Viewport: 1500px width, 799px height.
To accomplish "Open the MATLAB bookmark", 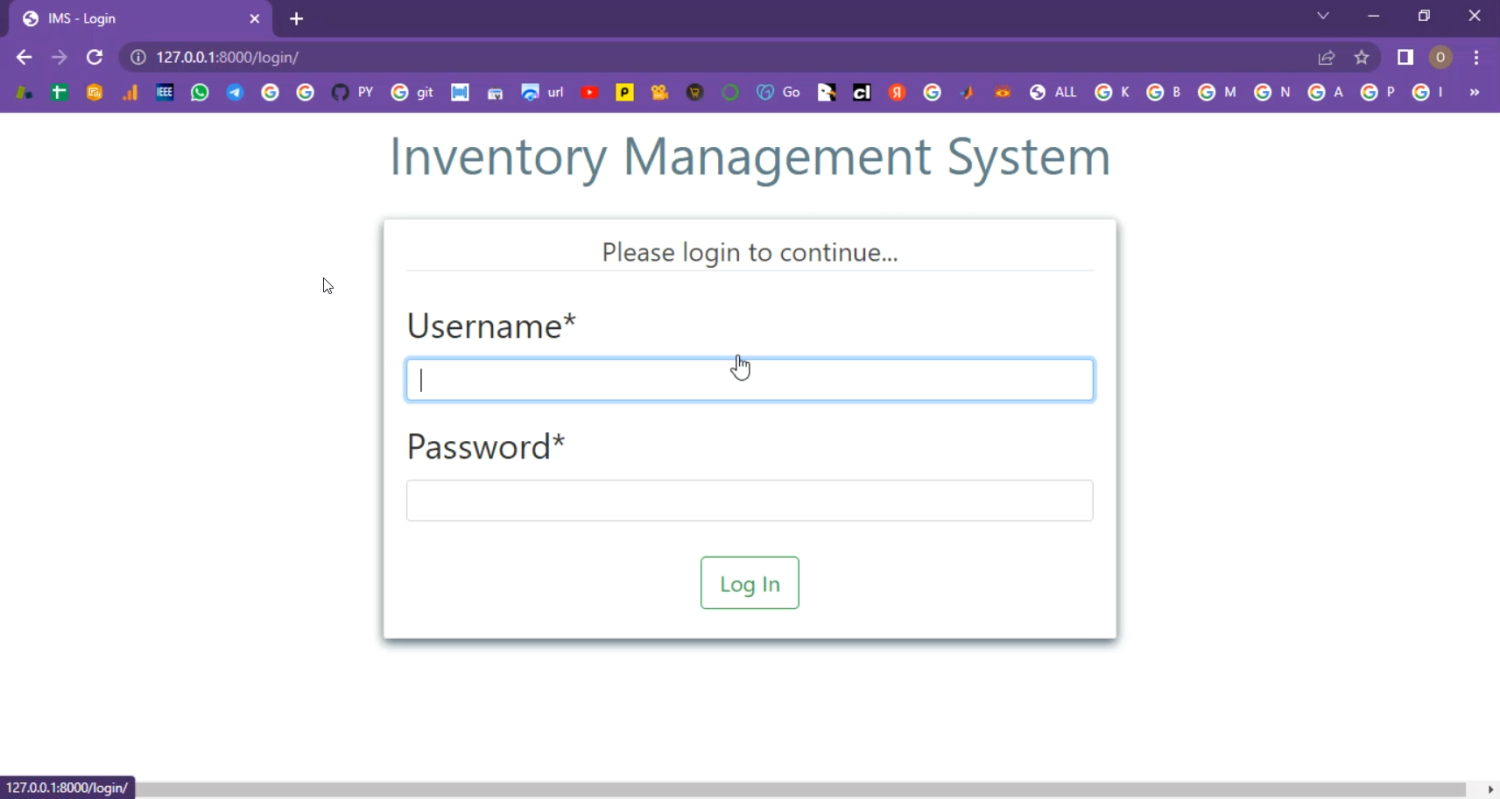I will pyautogui.click(x=967, y=92).
